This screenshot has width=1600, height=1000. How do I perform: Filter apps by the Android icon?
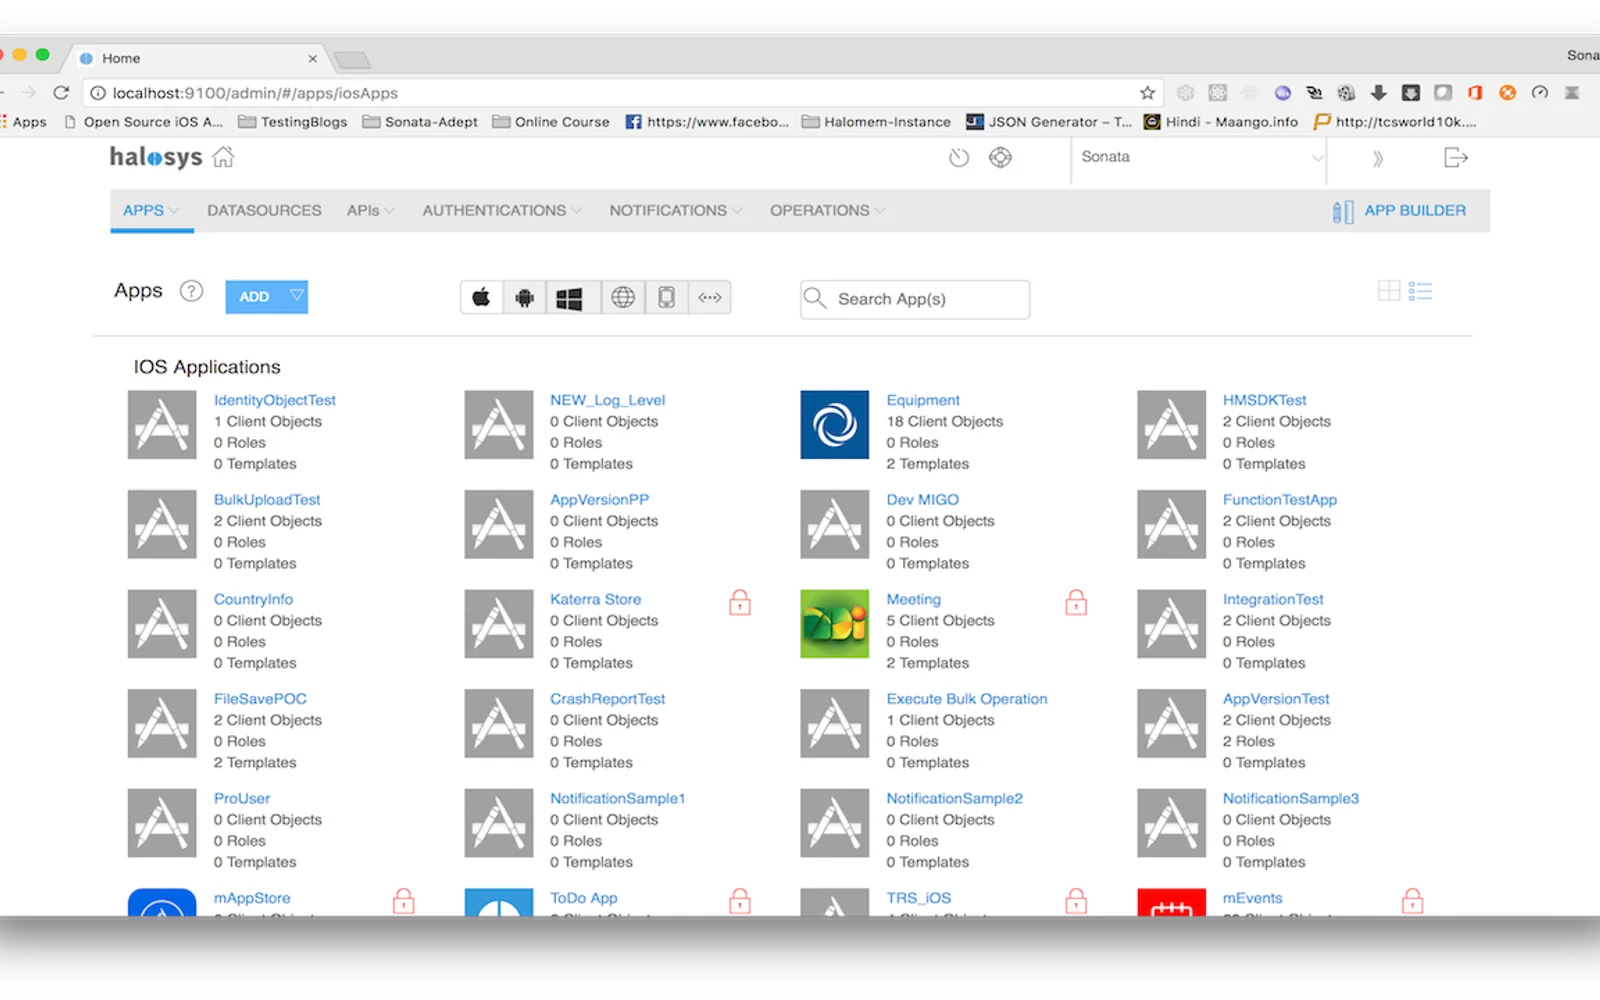(525, 297)
